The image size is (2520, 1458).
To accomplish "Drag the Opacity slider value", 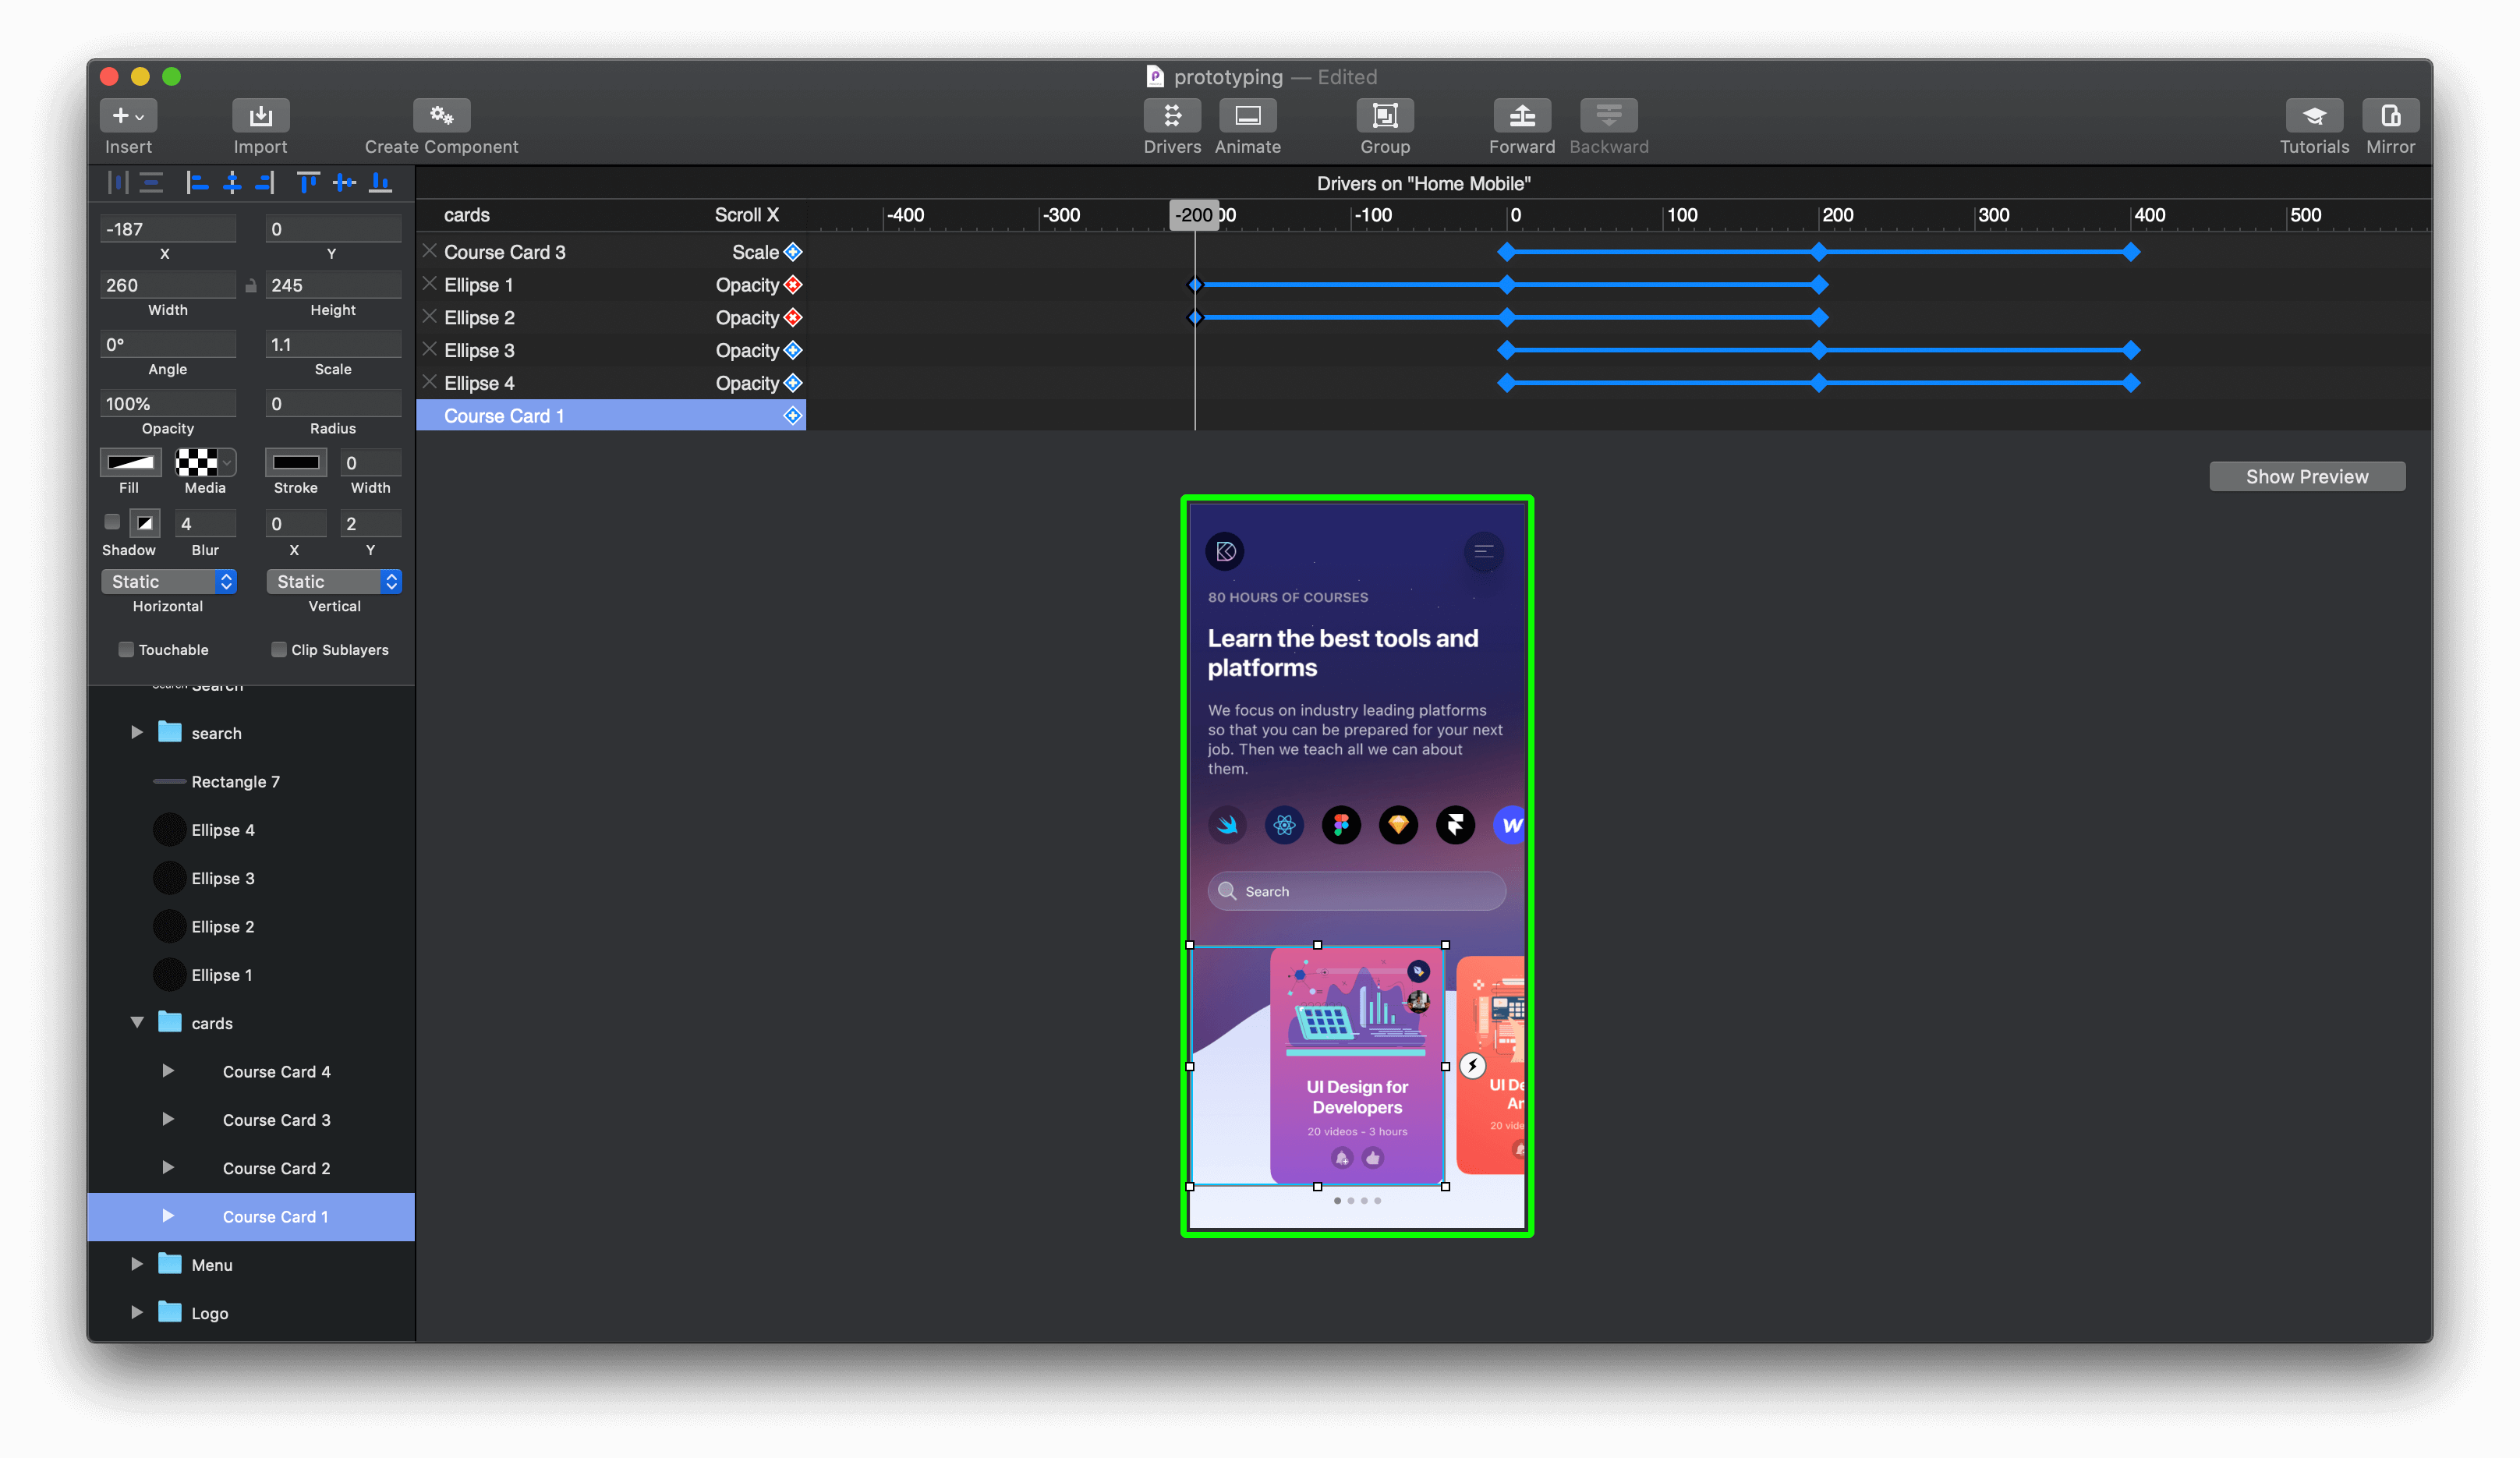I will [168, 402].
